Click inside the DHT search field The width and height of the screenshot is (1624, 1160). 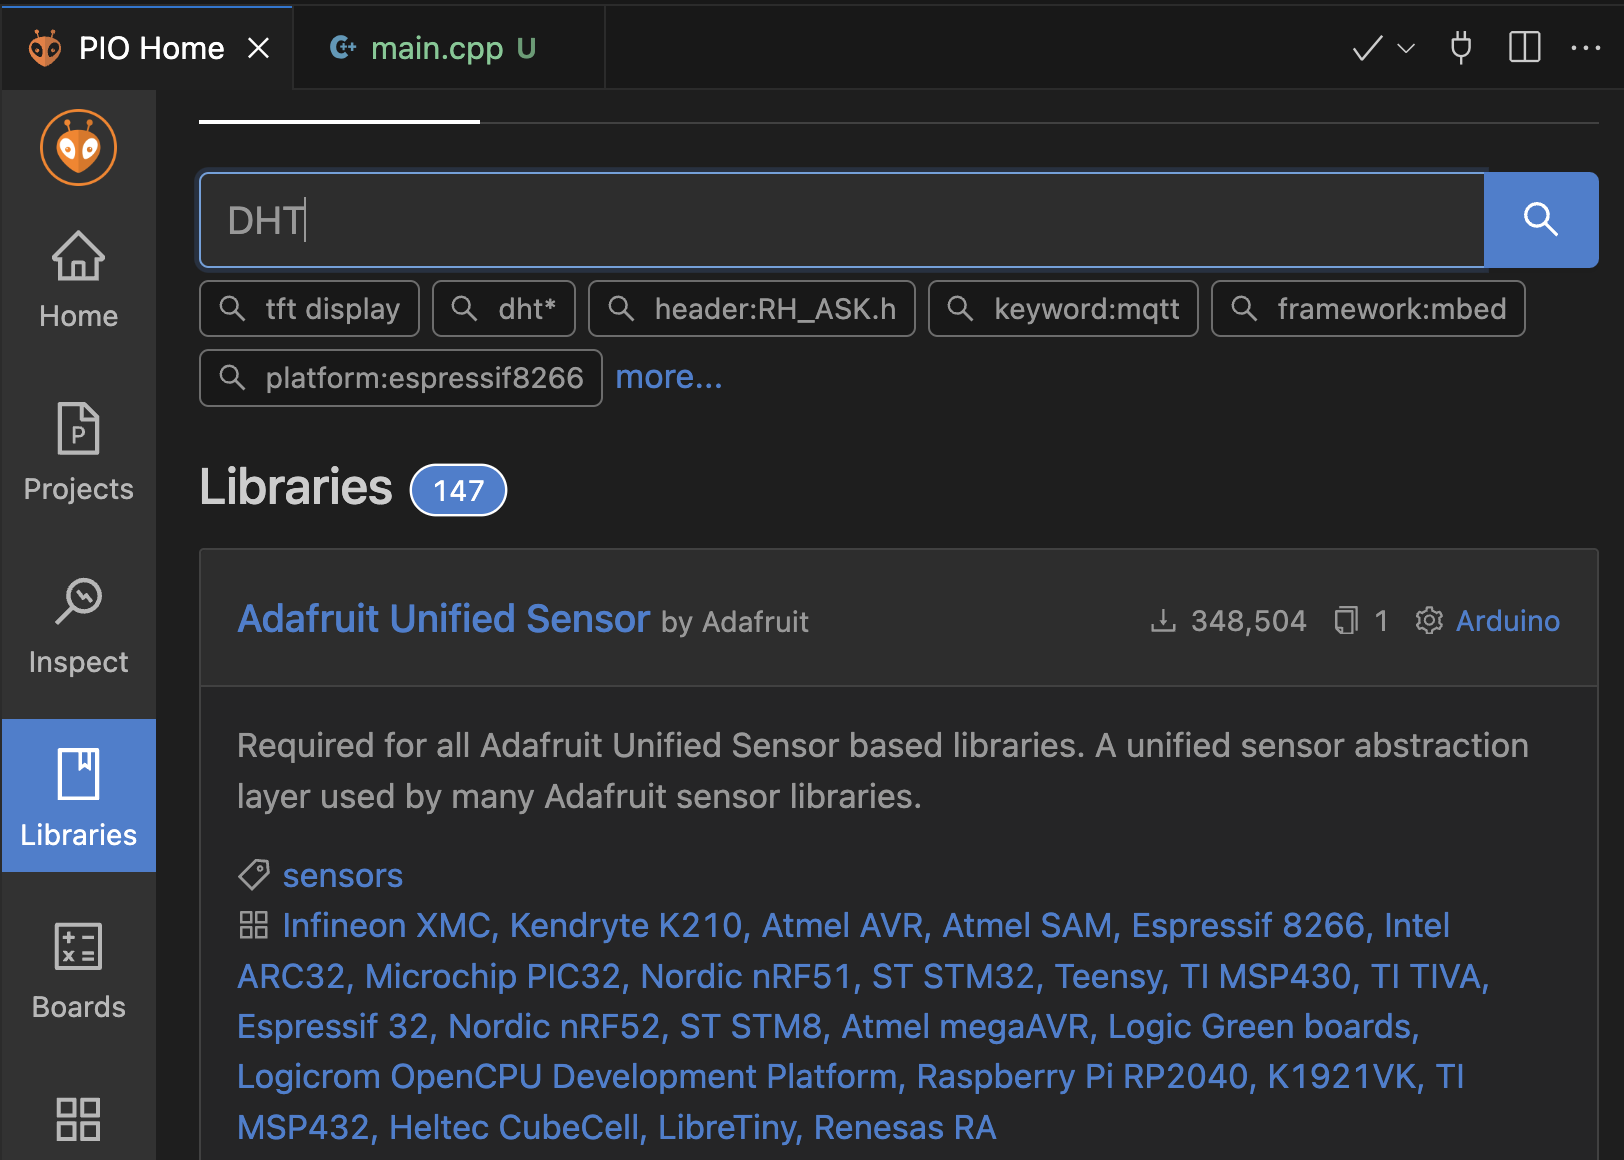(x=840, y=220)
